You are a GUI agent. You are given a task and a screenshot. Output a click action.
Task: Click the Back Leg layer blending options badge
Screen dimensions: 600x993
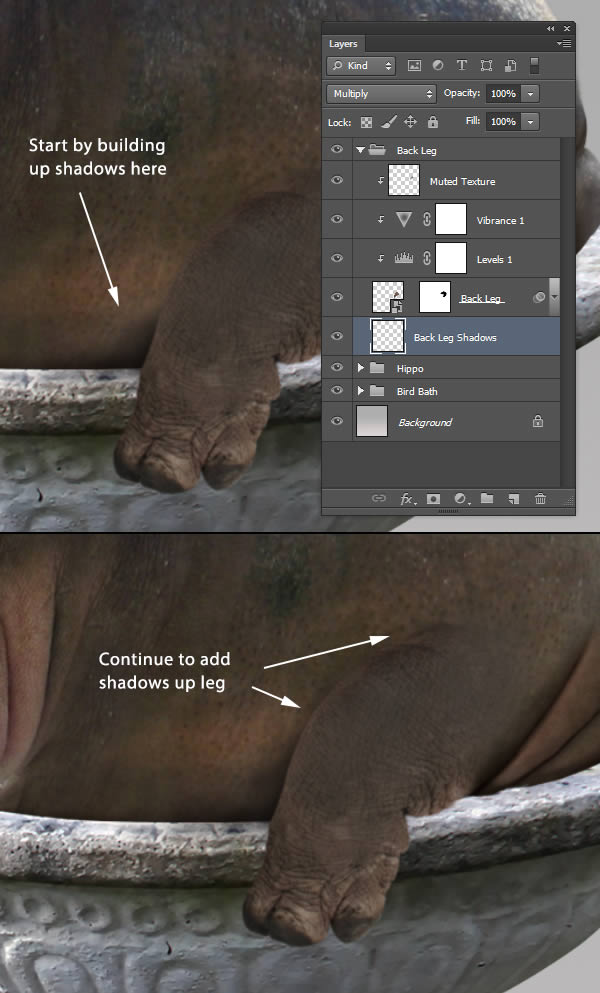539,296
